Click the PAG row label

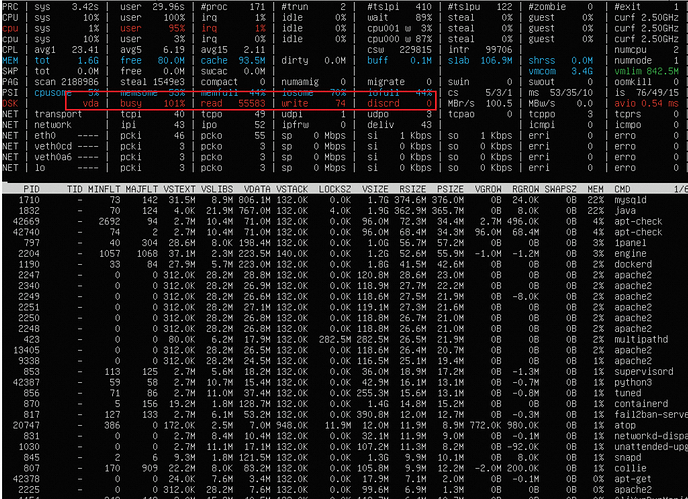(10, 82)
